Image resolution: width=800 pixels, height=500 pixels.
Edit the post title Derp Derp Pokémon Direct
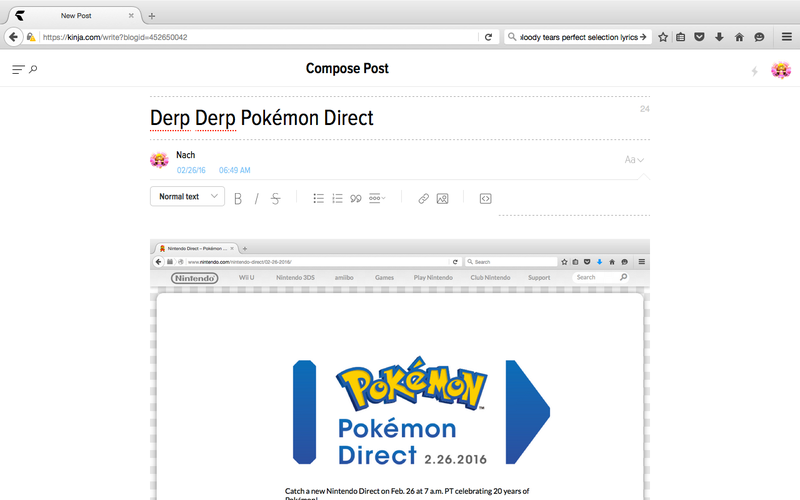click(x=262, y=118)
